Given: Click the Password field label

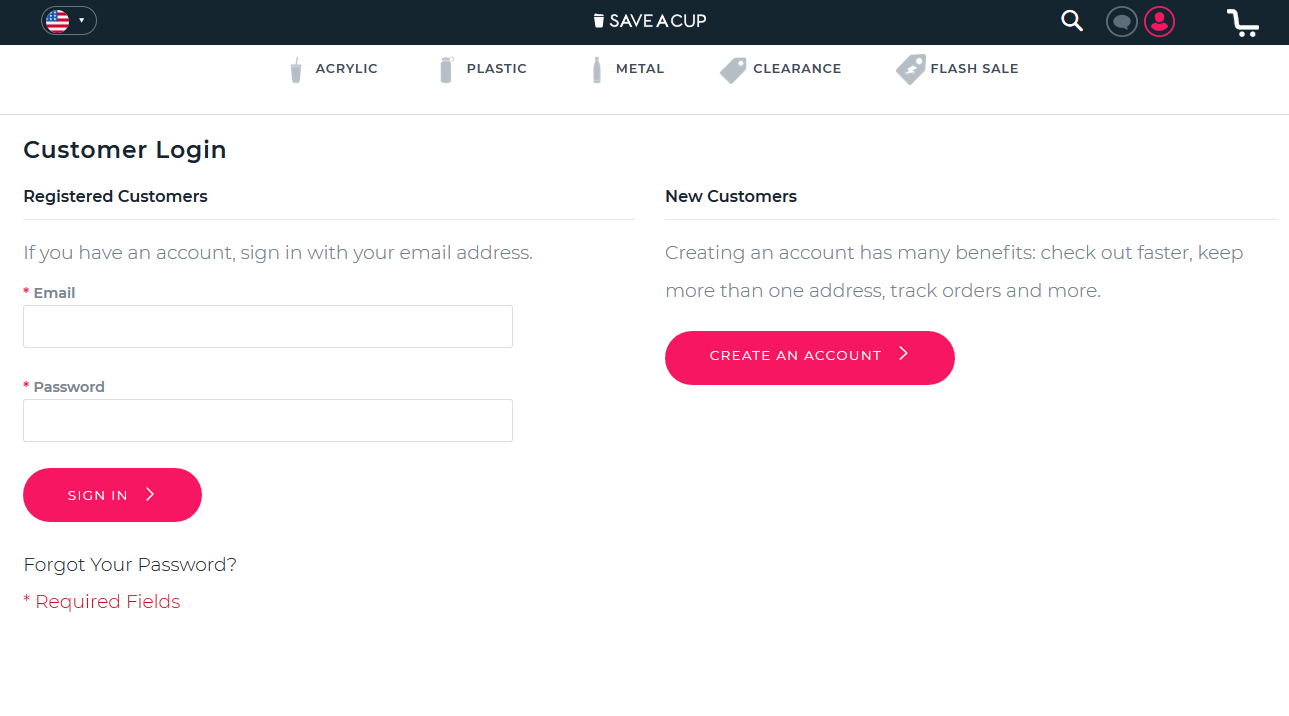Looking at the screenshot, I should [x=69, y=387].
